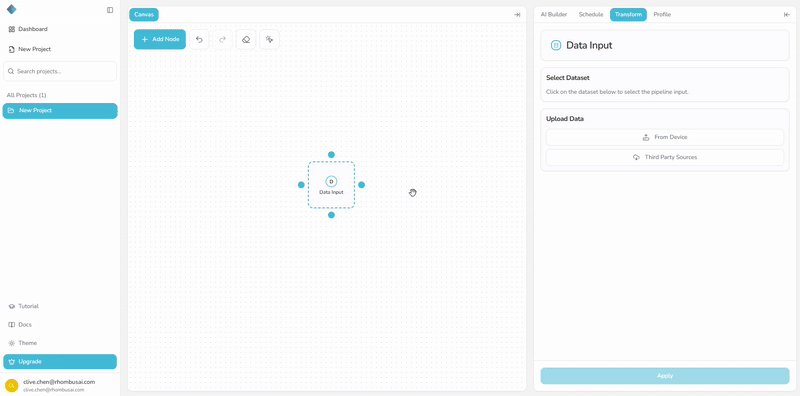
Task: Select the Canvas tab
Action: [x=144, y=15]
